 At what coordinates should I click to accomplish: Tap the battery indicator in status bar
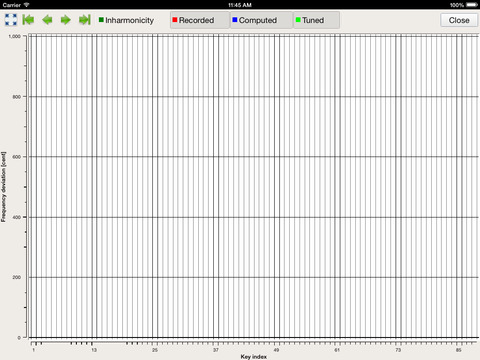point(471,5)
